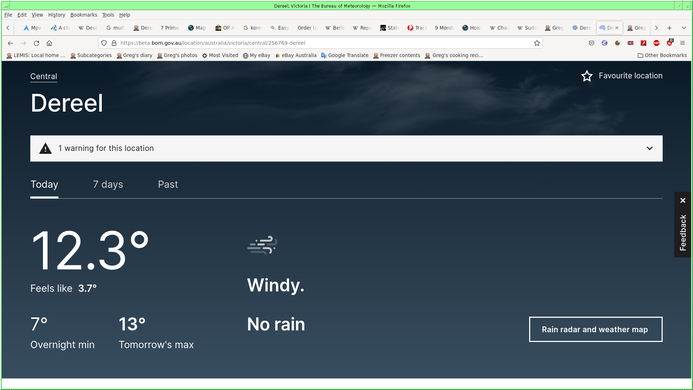This screenshot has width=693, height=390.
Task: Click the red slash-mark extension icon
Action: [644, 43]
